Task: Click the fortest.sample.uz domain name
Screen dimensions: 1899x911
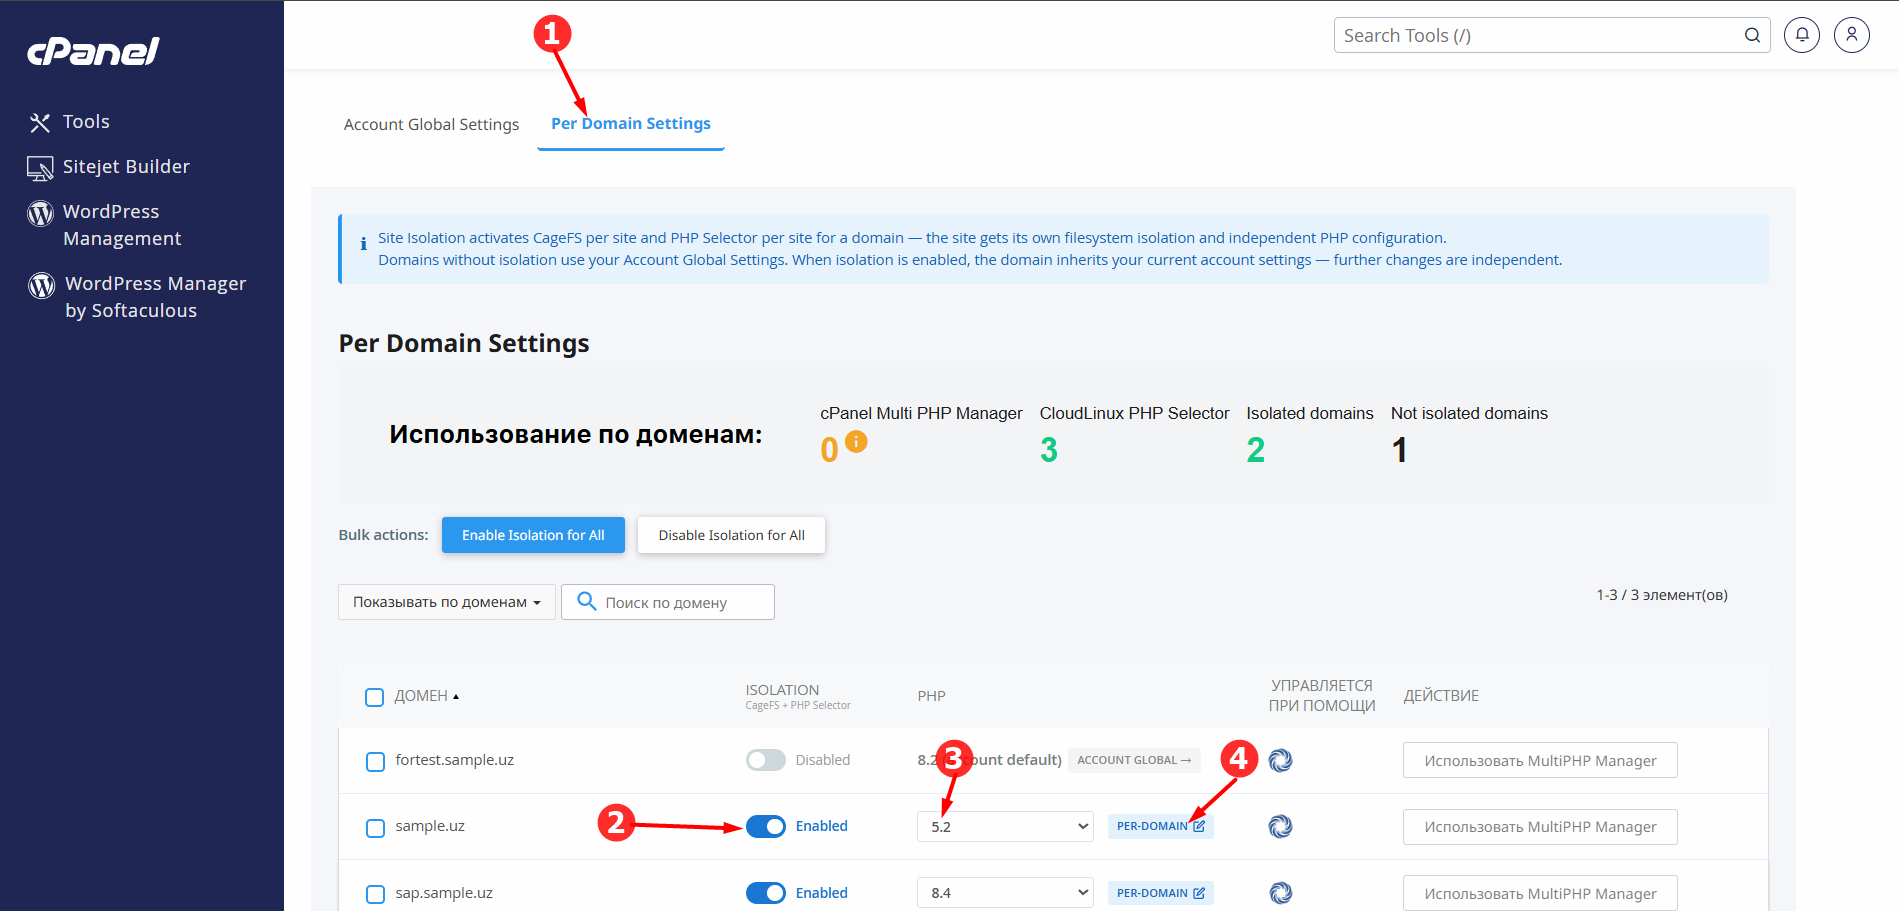Action: coord(455,760)
